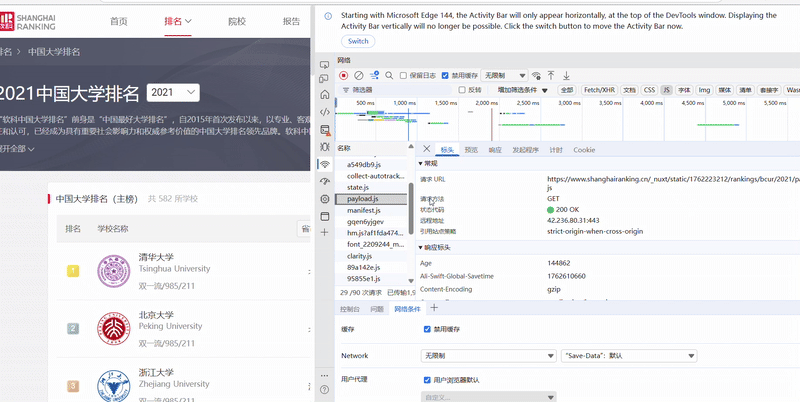800x402 pixels.
Task: Filter requests by CSS type
Action: click(x=649, y=90)
